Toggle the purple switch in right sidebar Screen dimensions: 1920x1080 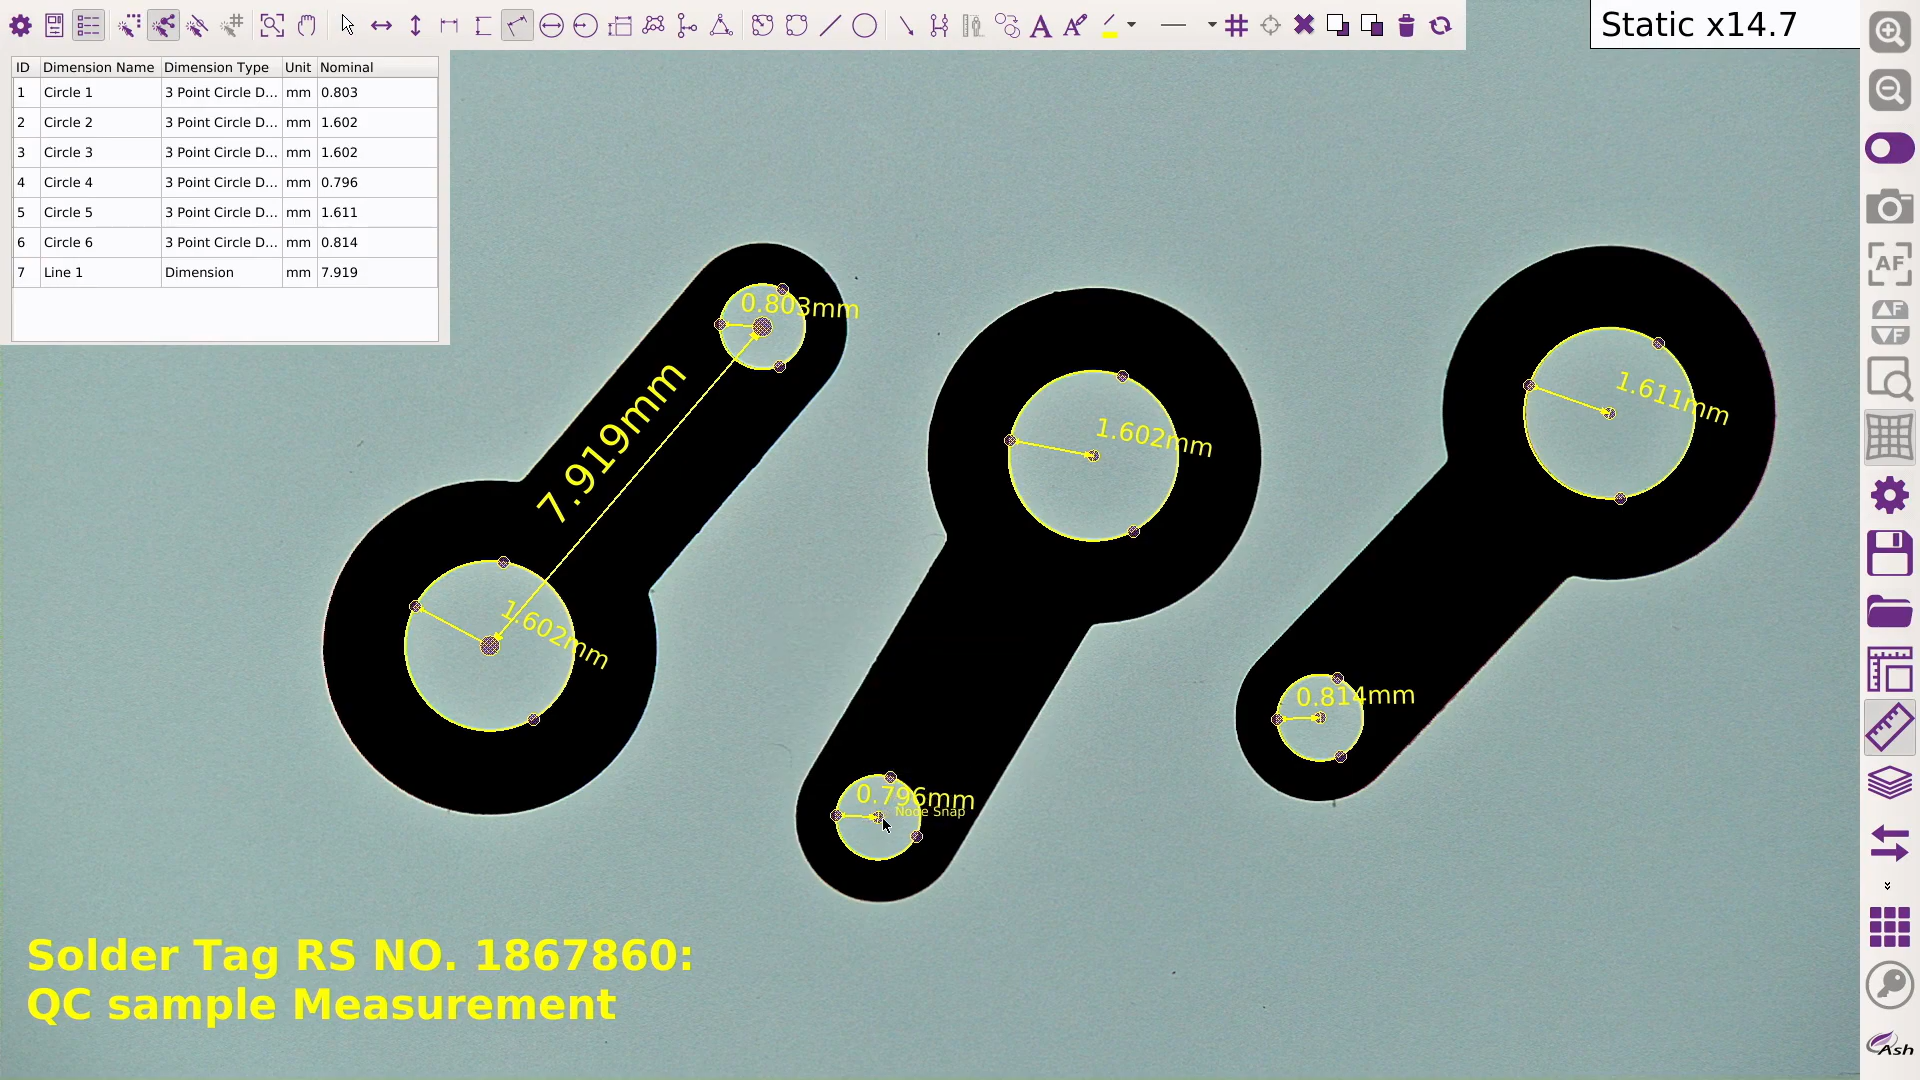tap(1888, 149)
